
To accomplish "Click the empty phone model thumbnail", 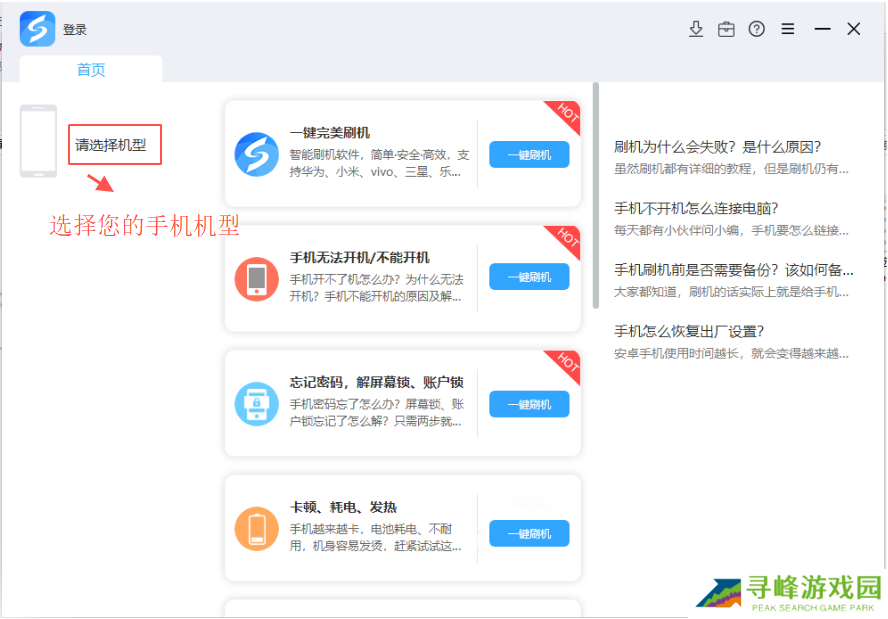I will (x=37, y=140).
